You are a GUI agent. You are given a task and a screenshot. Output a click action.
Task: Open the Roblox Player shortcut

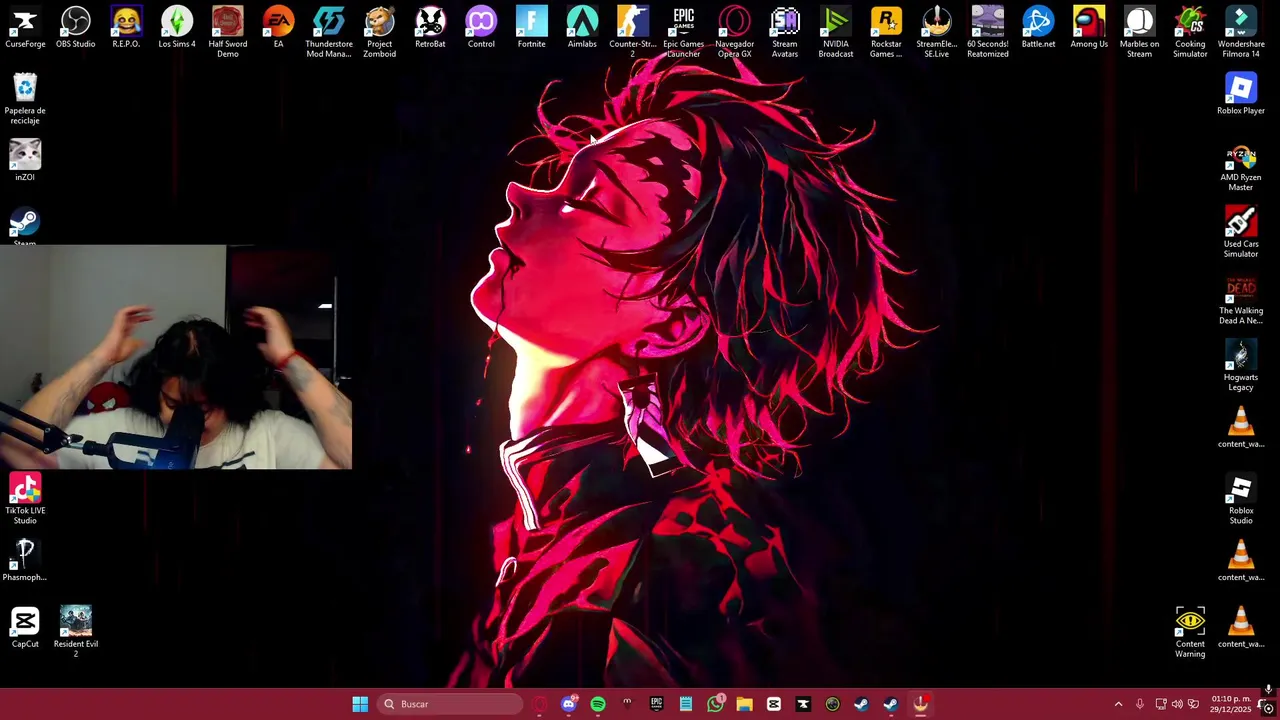tap(1241, 95)
